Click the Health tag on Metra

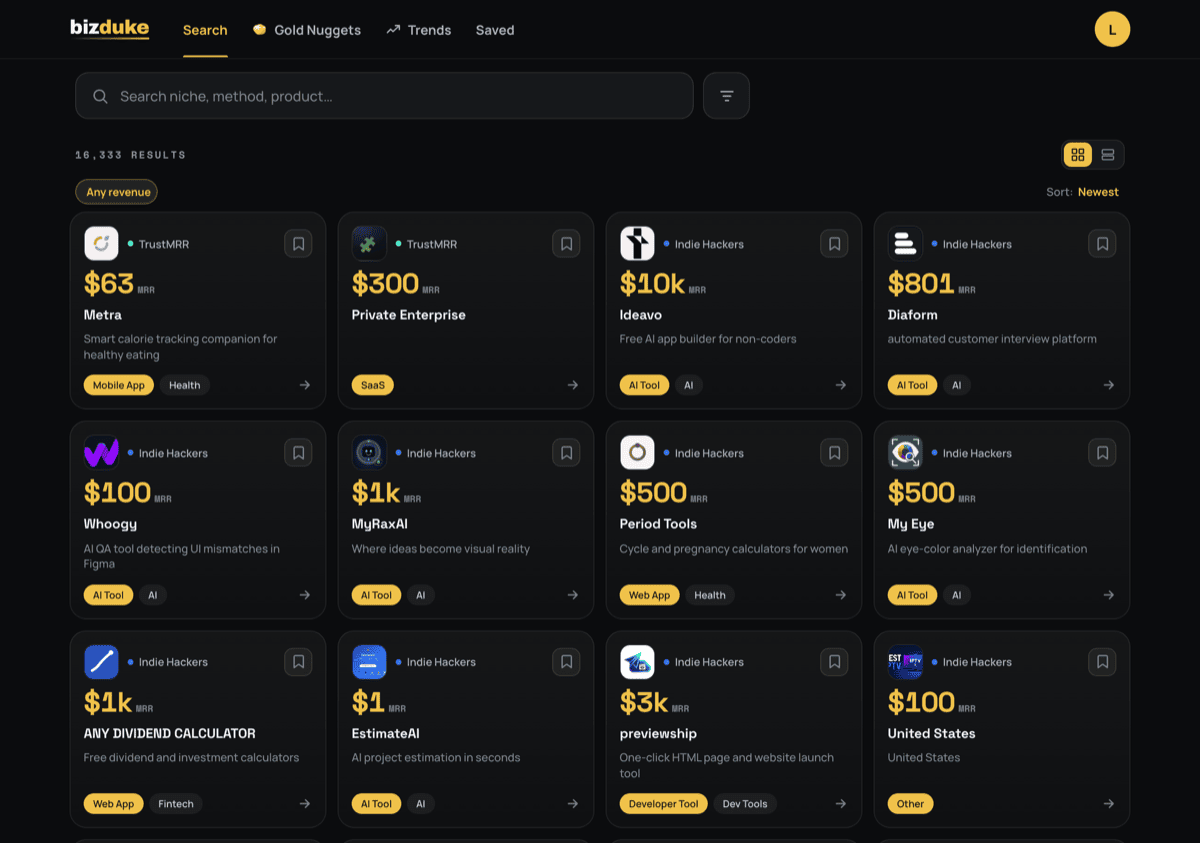pyautogui.click(x=185, y=385)
